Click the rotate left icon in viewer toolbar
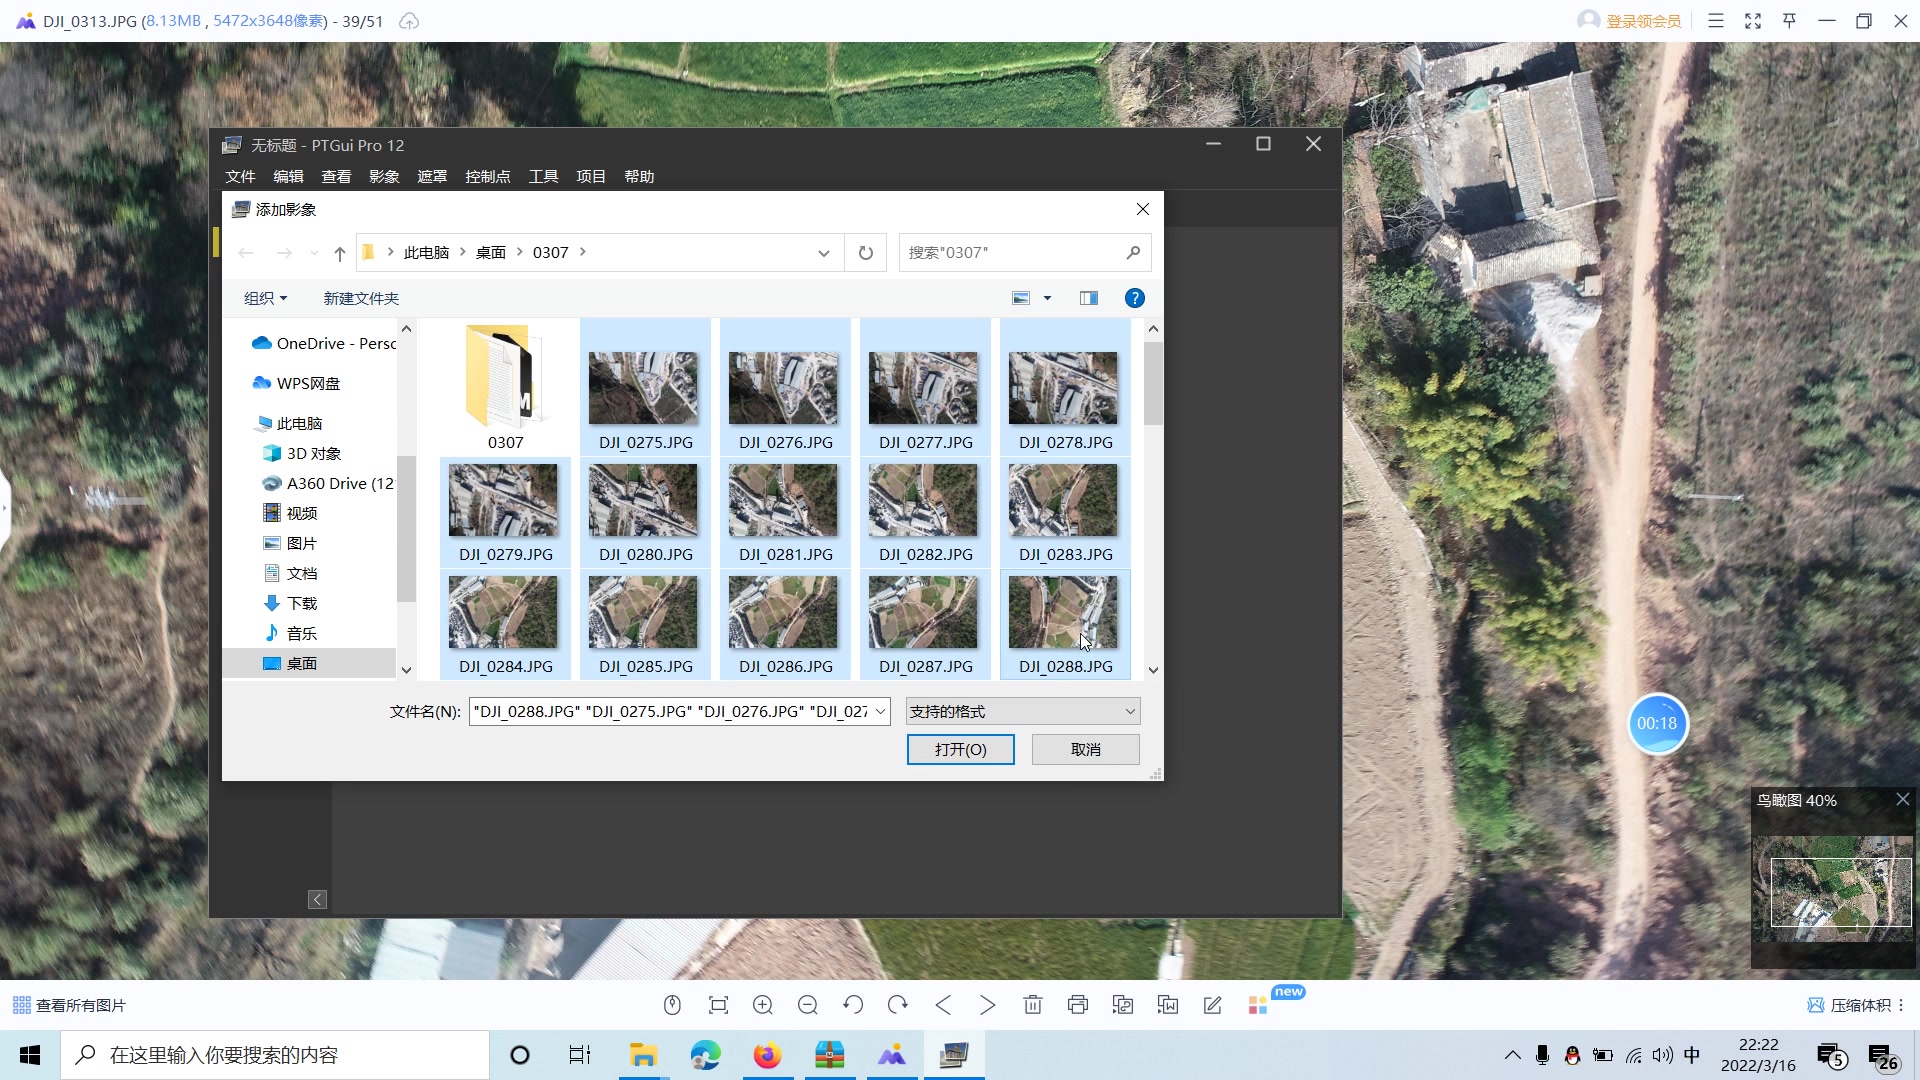This screenshot has width=1920, height=1080. coord(853,1005)
